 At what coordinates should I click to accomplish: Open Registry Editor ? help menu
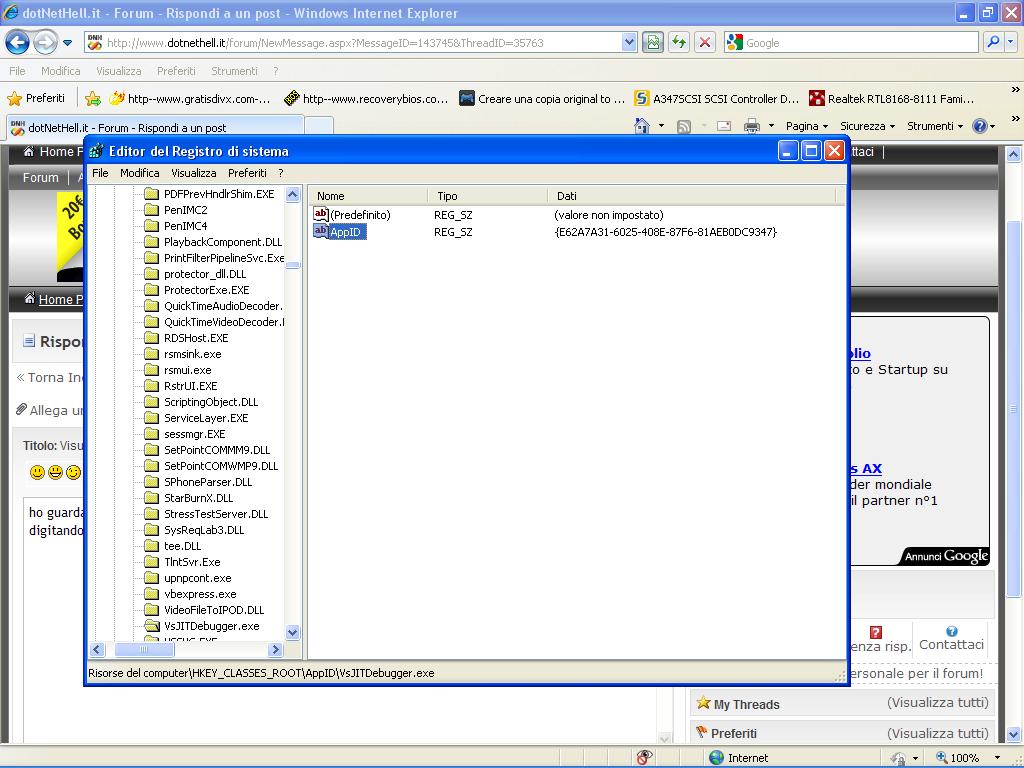pyautogui.click(x=281, y=173)
